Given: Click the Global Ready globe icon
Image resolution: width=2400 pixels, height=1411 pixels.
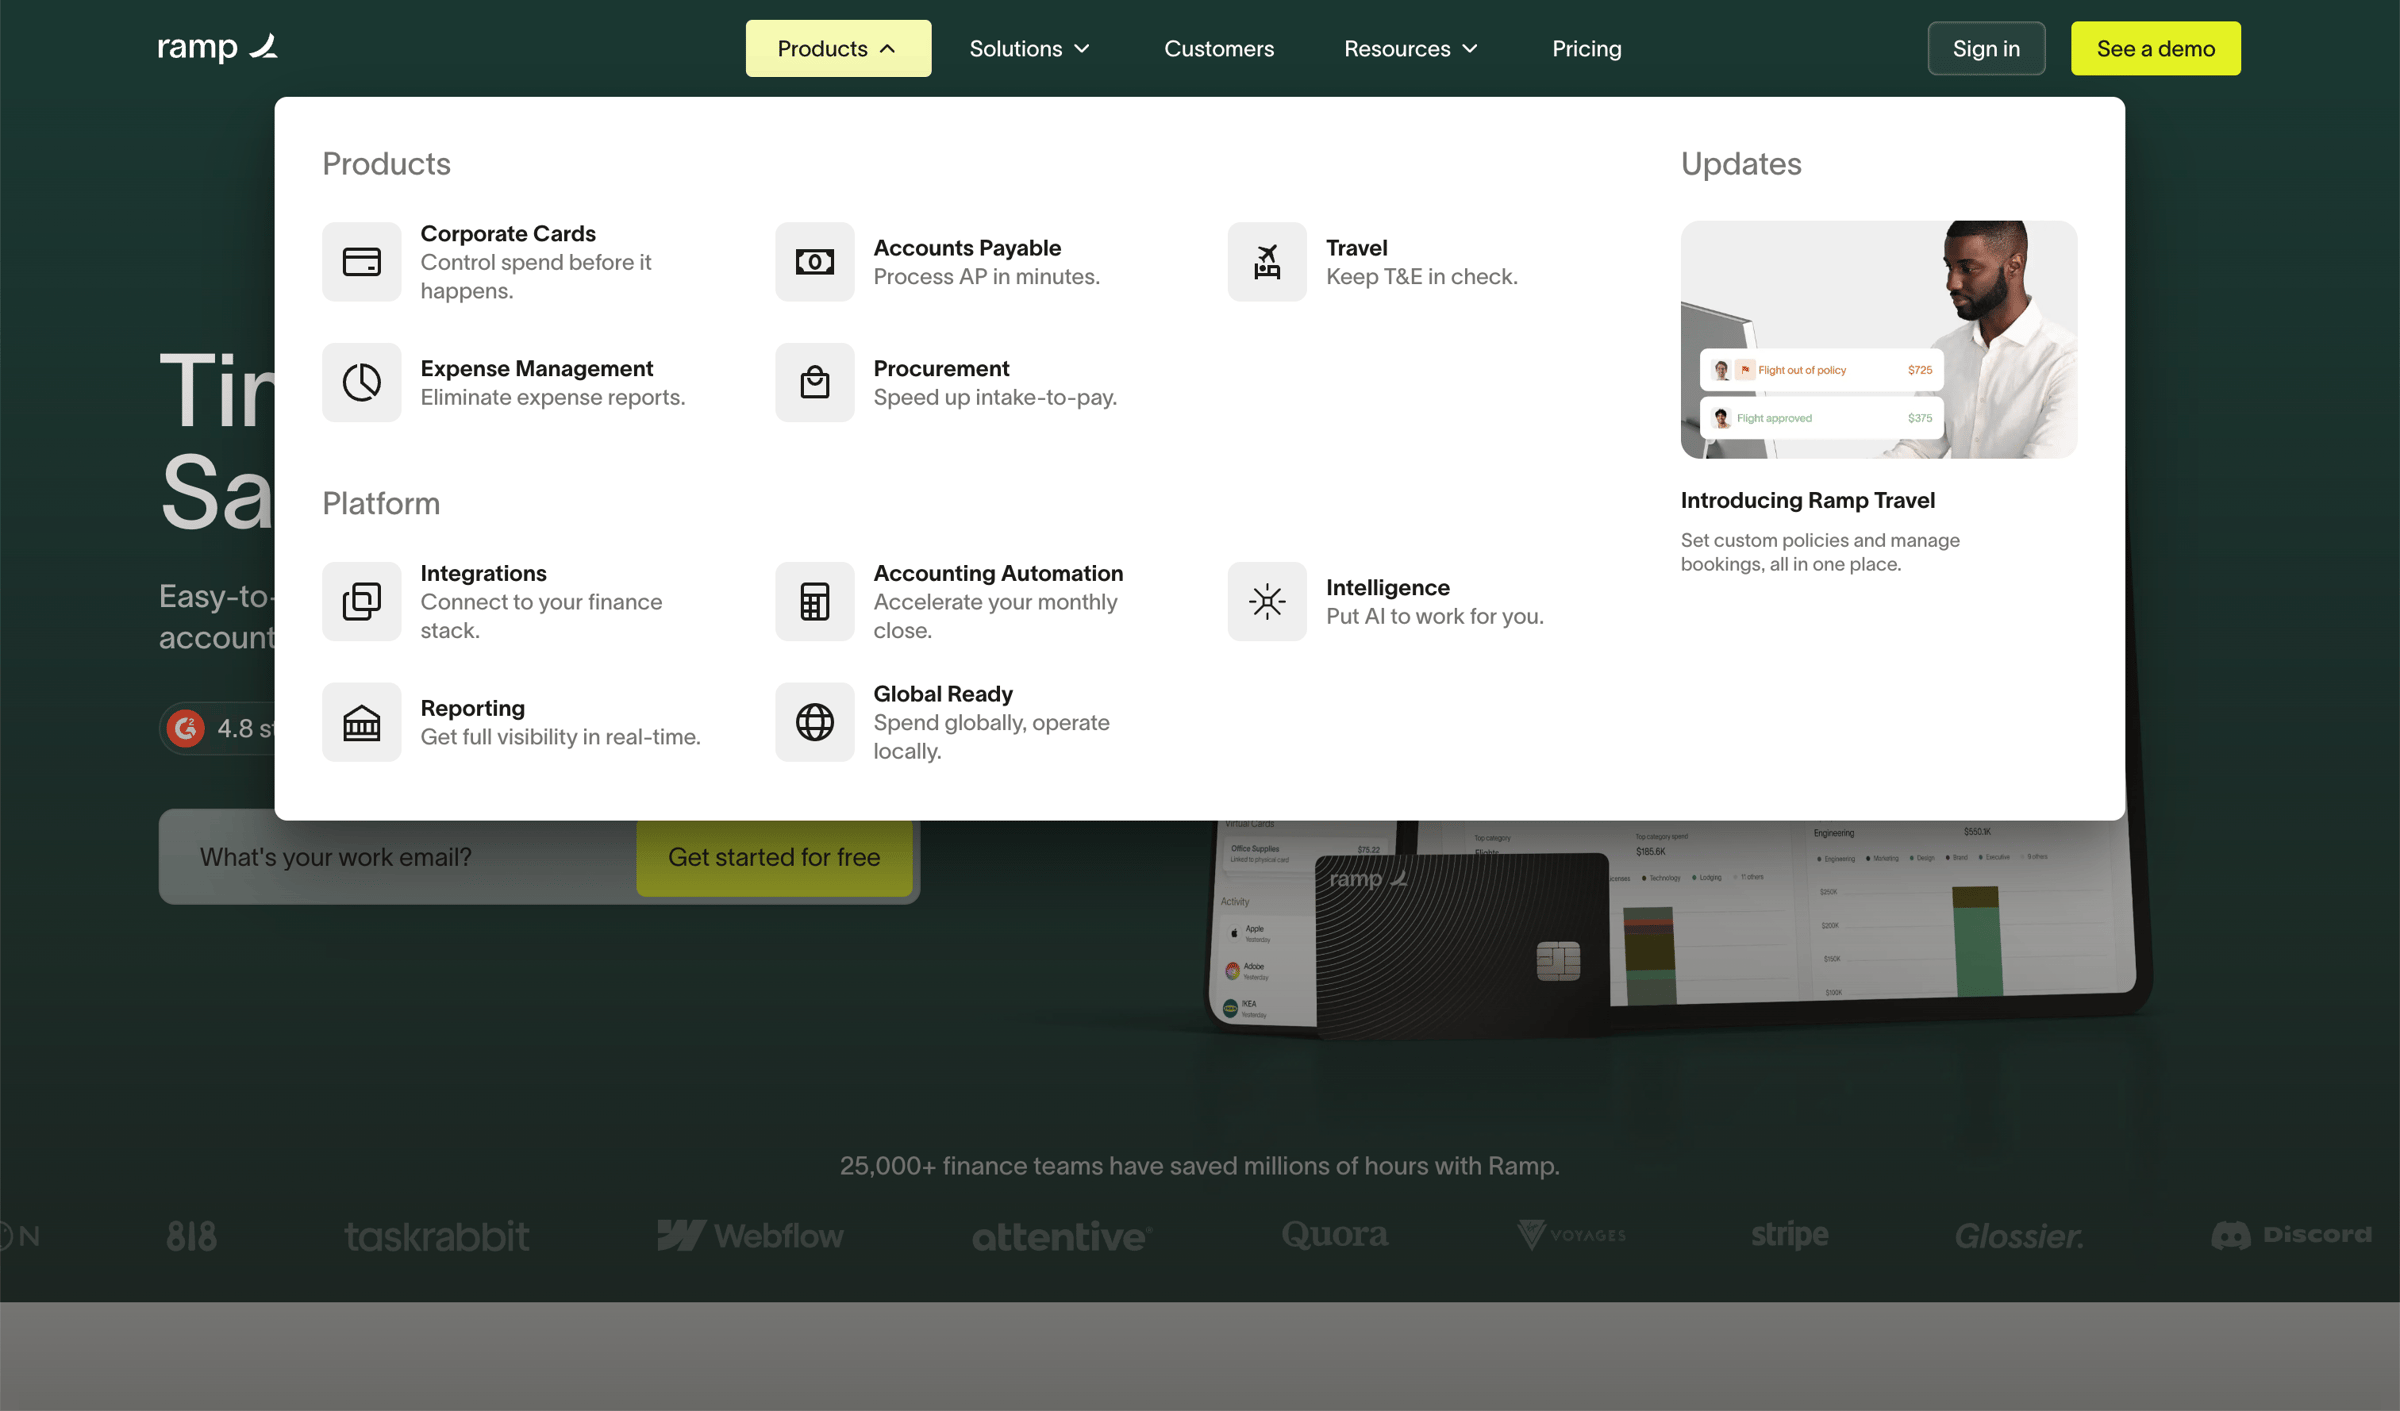Looking at the screenshot, I should 814,722.
